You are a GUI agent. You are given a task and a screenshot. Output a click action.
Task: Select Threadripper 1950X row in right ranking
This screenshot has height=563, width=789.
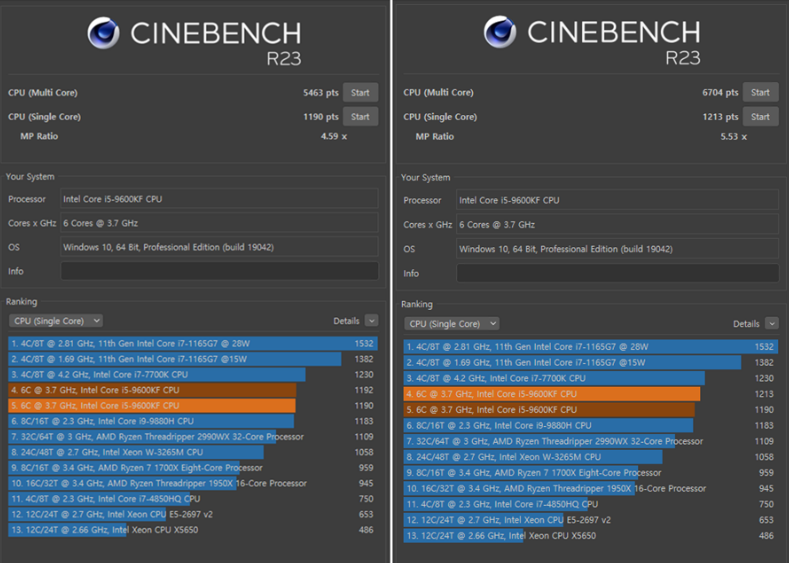click(591, 489)
